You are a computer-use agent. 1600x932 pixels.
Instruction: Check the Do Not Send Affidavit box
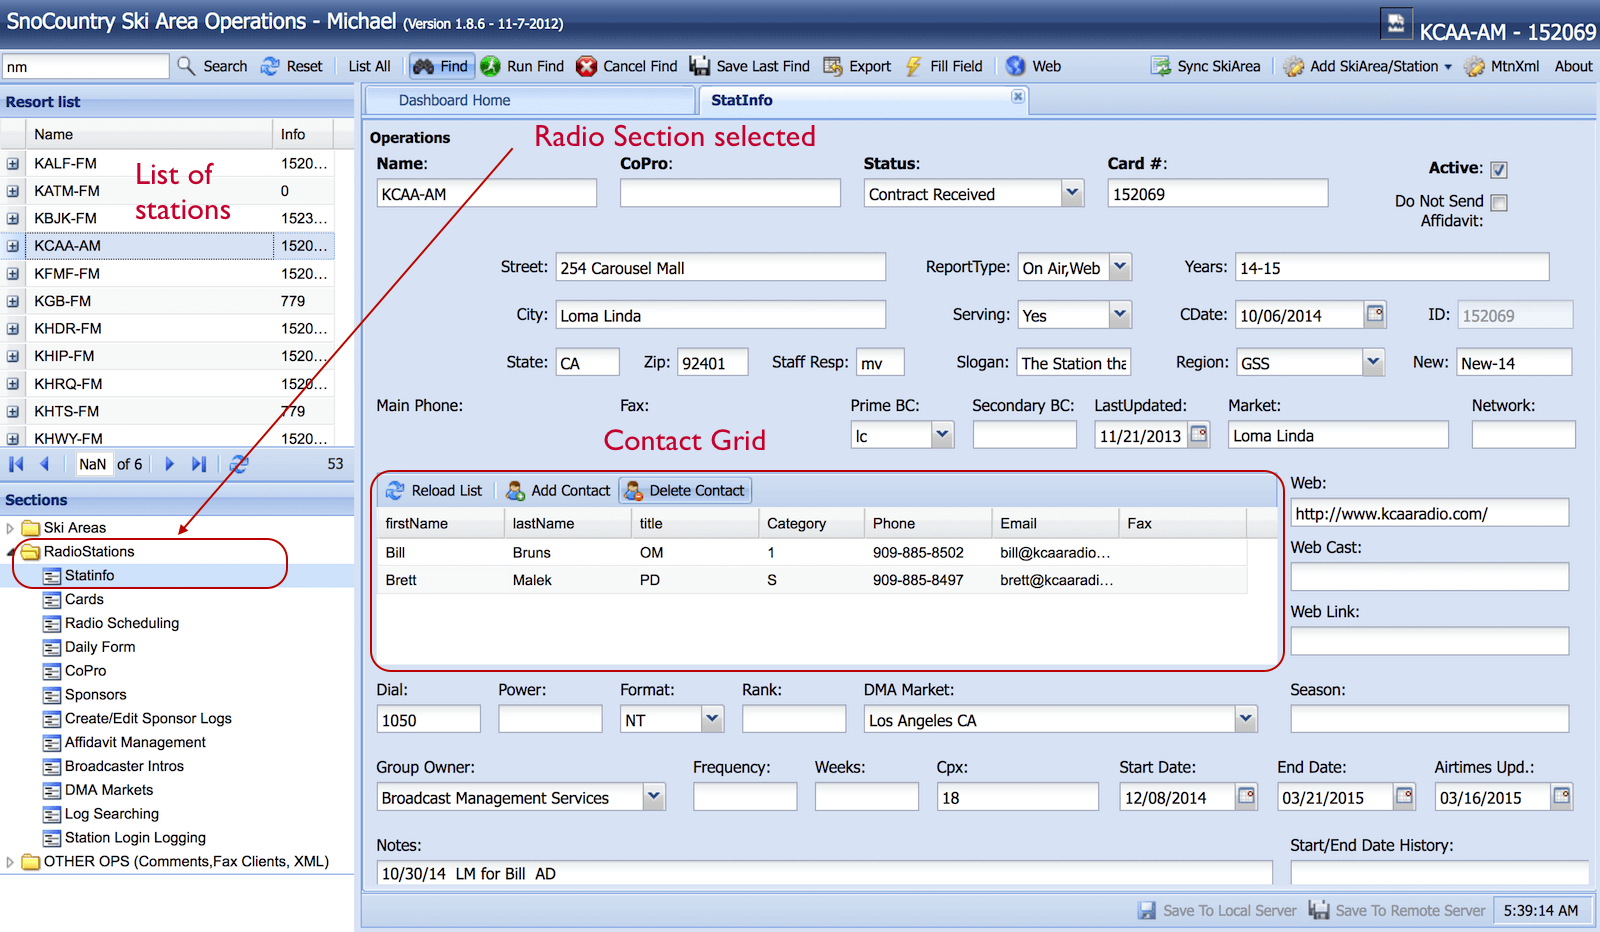(1498, 203)
